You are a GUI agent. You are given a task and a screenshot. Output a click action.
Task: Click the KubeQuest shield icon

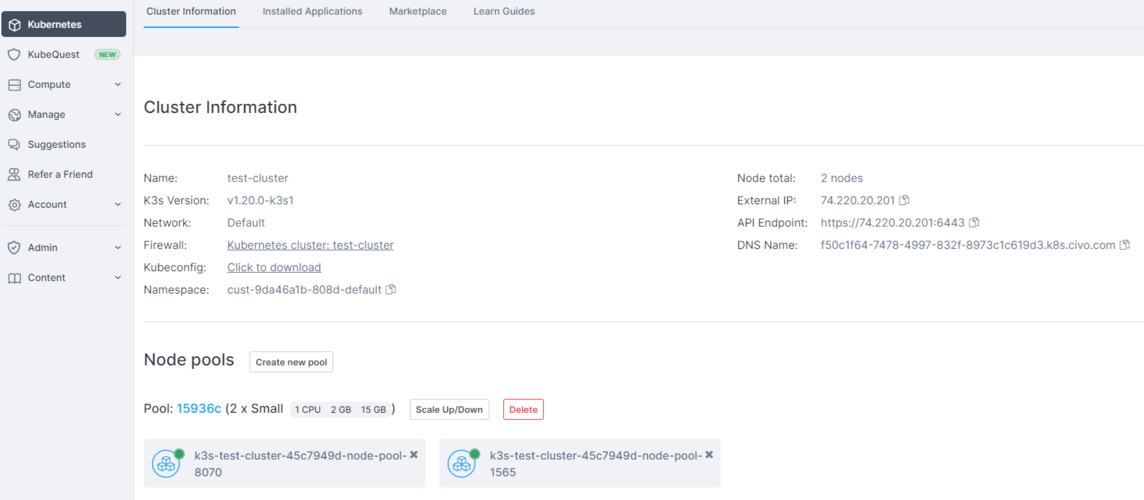pos(15,55)
